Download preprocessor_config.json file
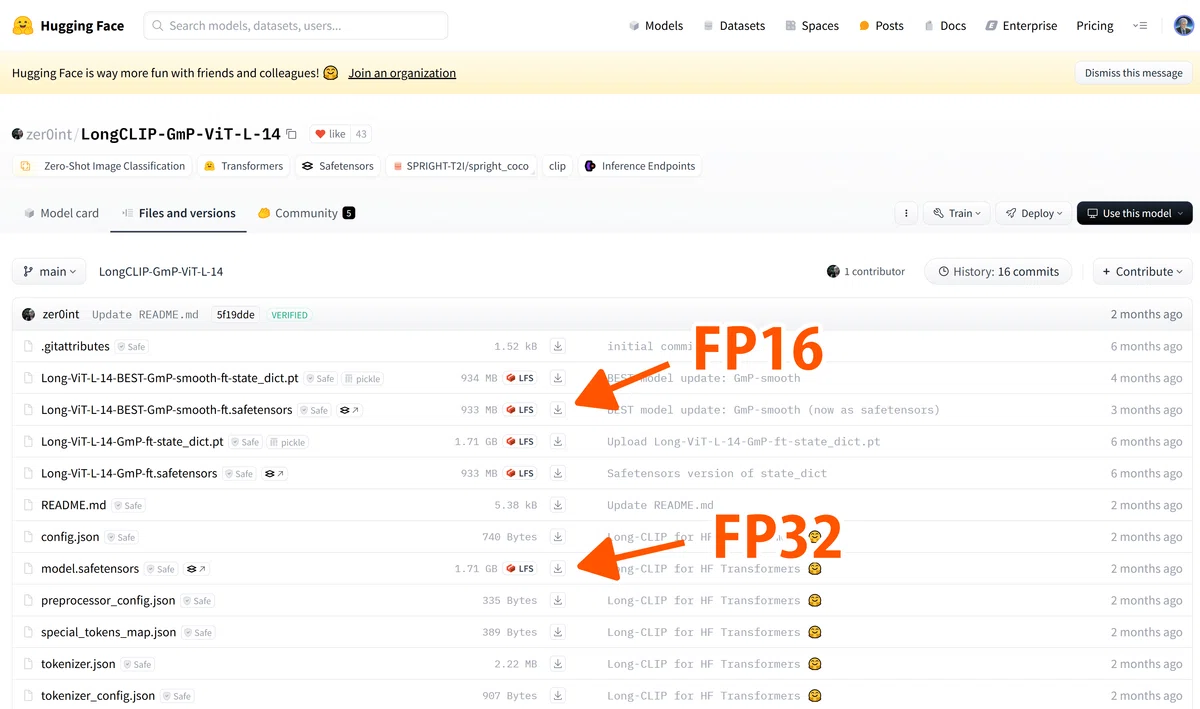 point(558,600)
